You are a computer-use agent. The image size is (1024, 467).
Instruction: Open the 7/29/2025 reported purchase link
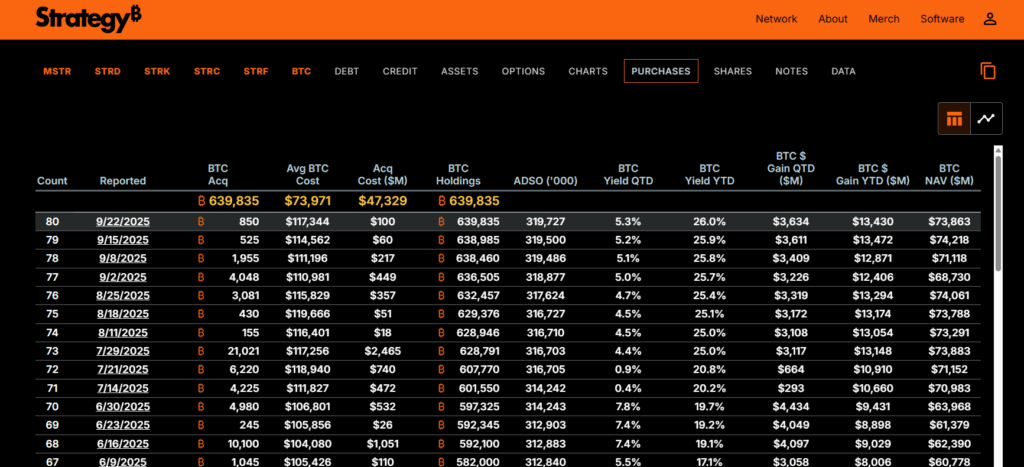pos(123,351)
